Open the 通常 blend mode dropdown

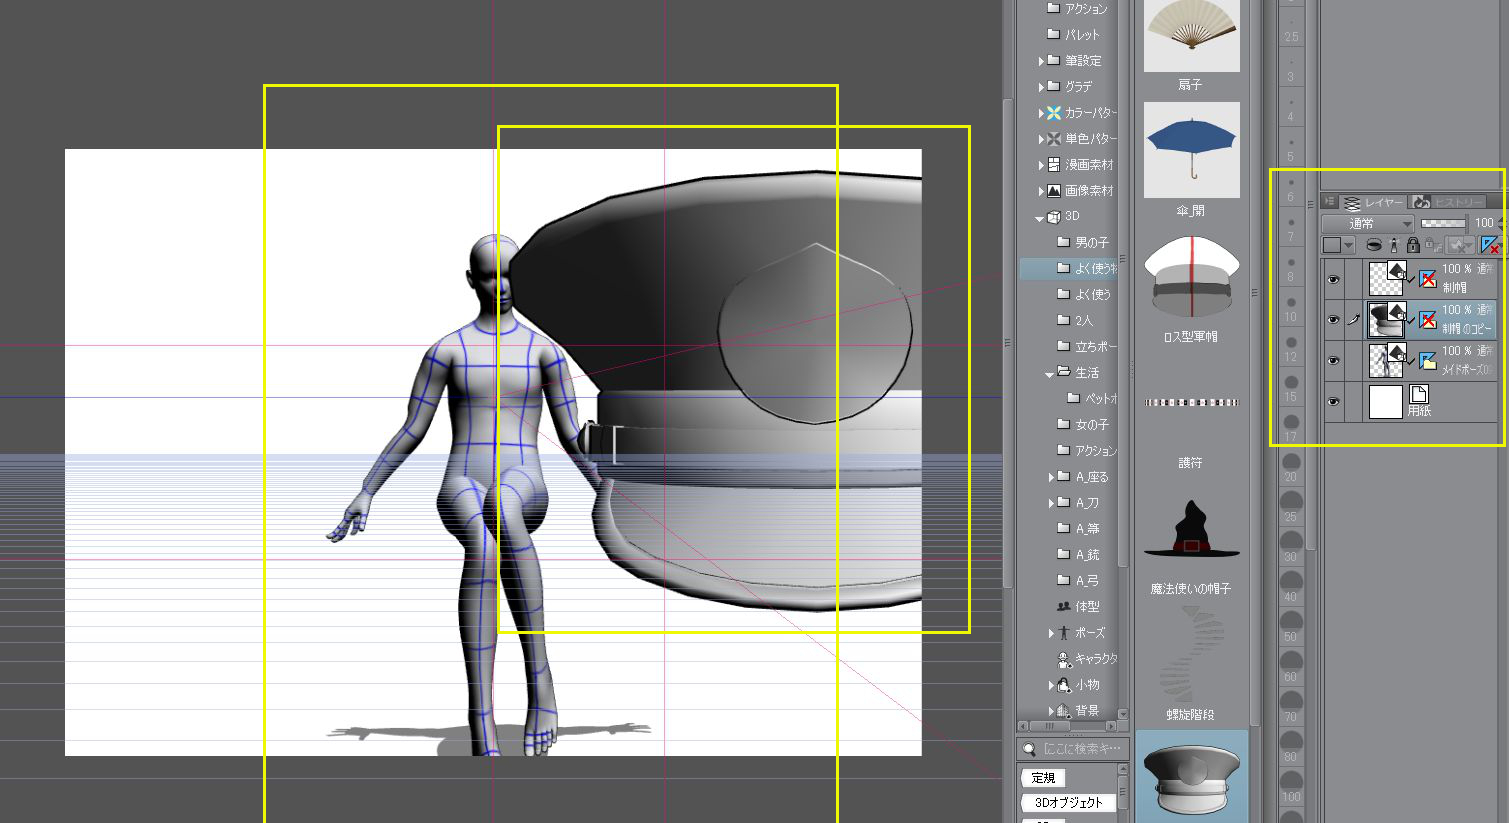1367,223
